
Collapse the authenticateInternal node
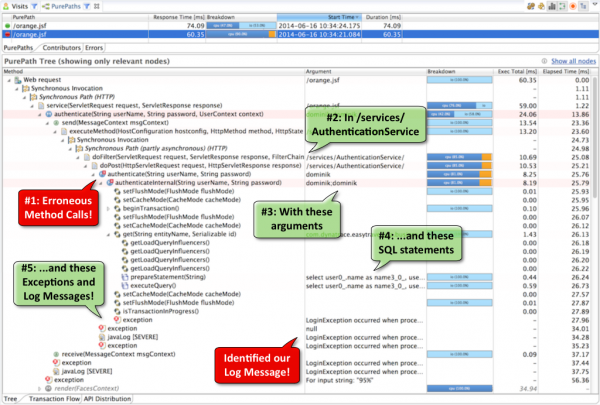101,183
